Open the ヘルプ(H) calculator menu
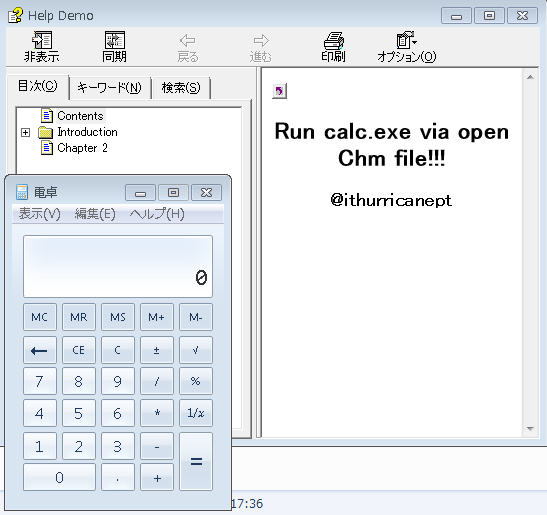Screen dimensions: 547x515 tap(157, 214)
